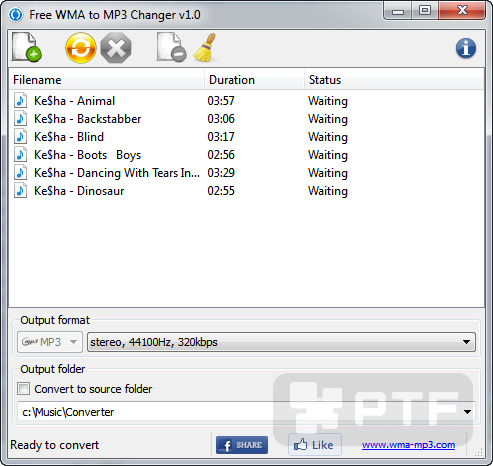Viewport: 493px width, 466px height.
Task: Click the 02:55 duration cell
Action: (221, 191)
